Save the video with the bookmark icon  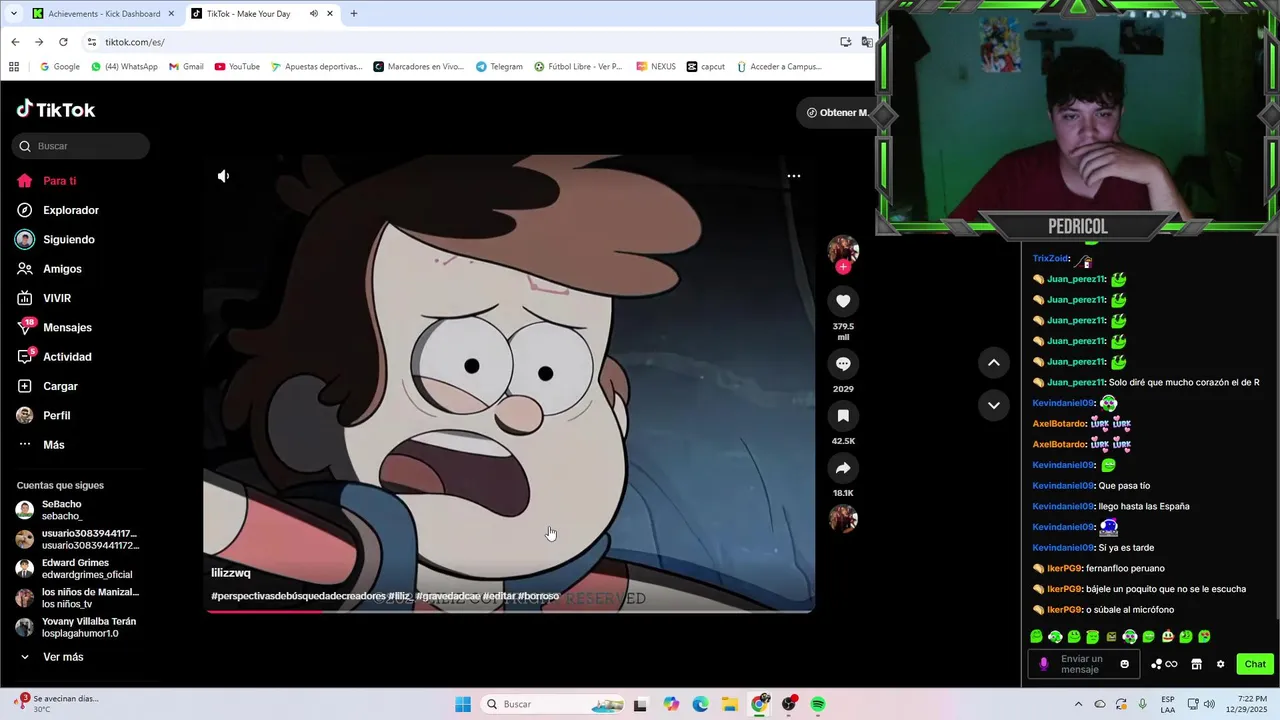point(843,416)
